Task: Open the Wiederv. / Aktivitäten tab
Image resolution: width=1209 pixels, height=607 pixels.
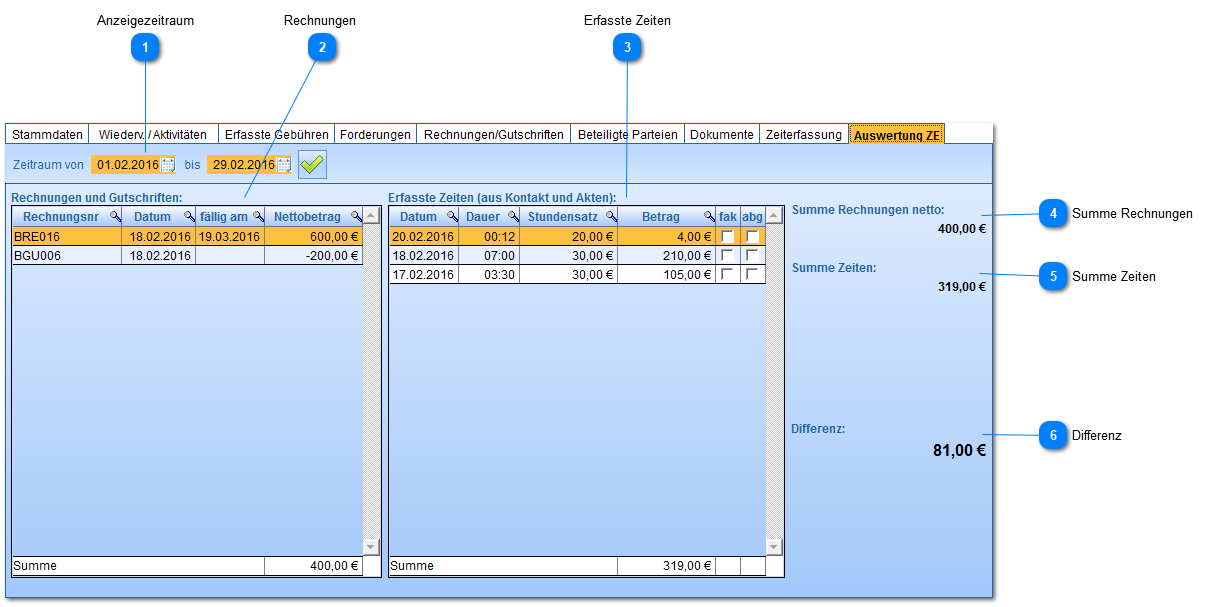Action: point(153,134)
